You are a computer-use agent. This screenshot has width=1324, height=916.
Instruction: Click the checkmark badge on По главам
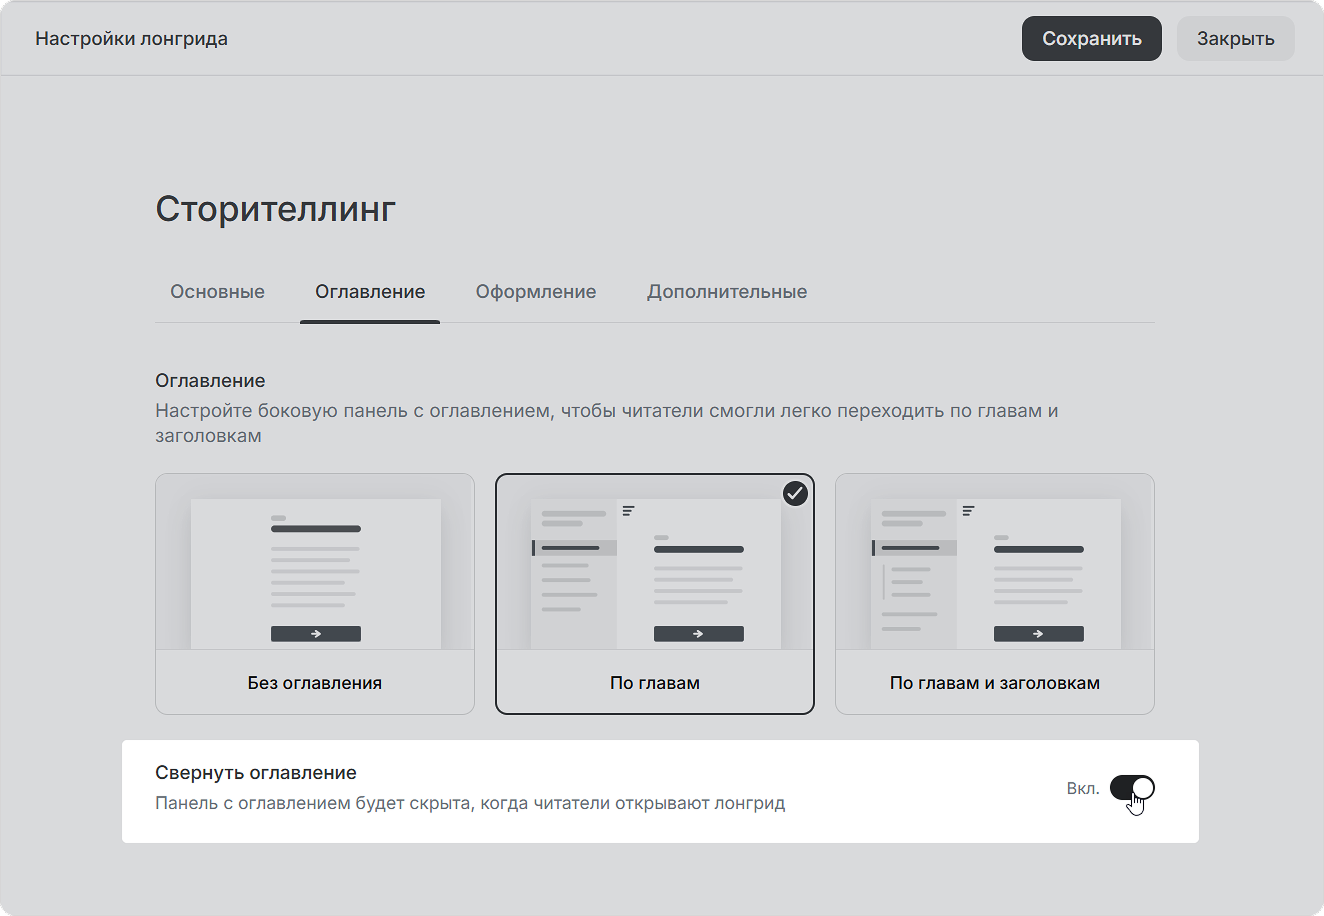pos(795,493)
